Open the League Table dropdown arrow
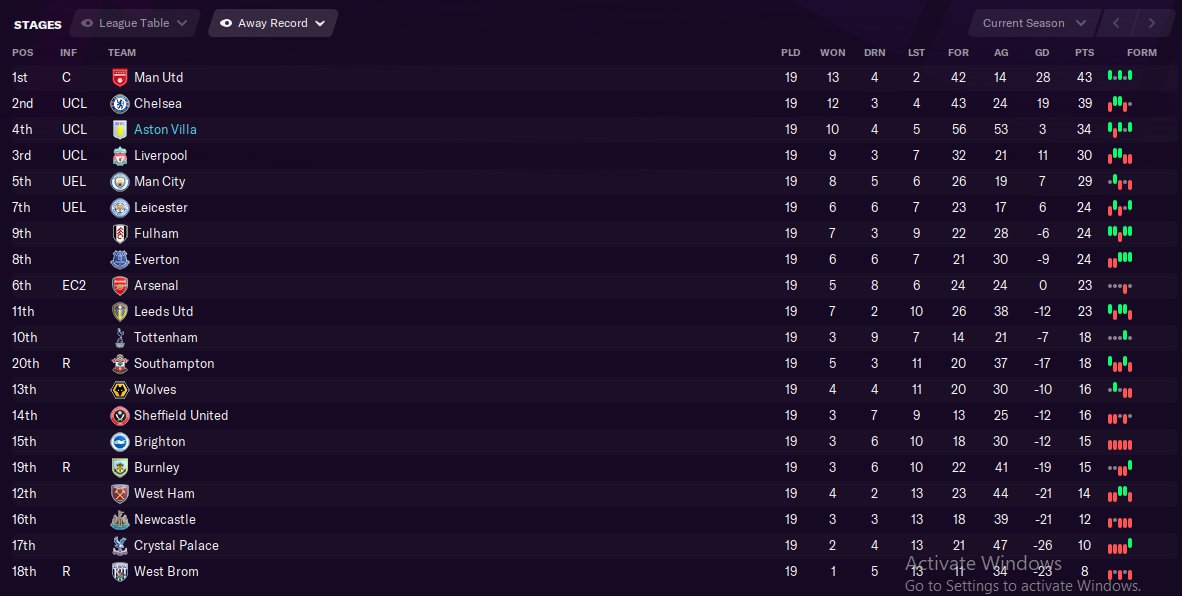The width and height of the screenshot is (1182, 596). click(x=181, y=23)
